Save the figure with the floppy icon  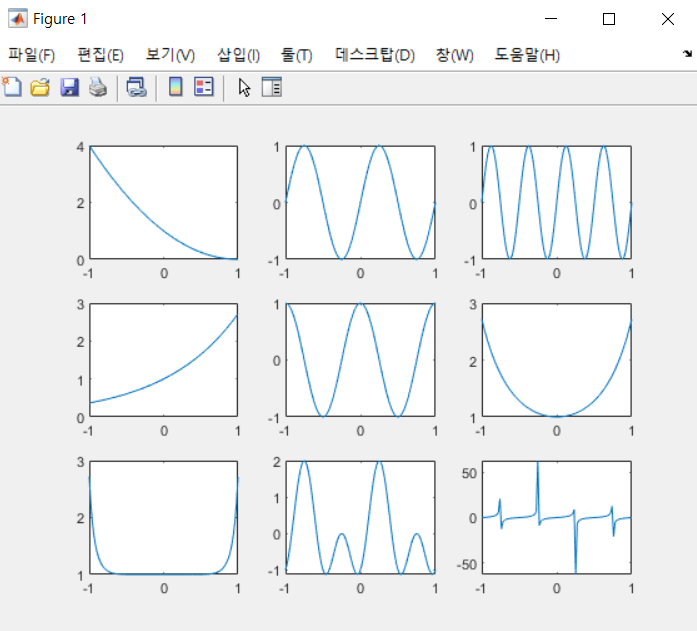(x=69, y=87)
